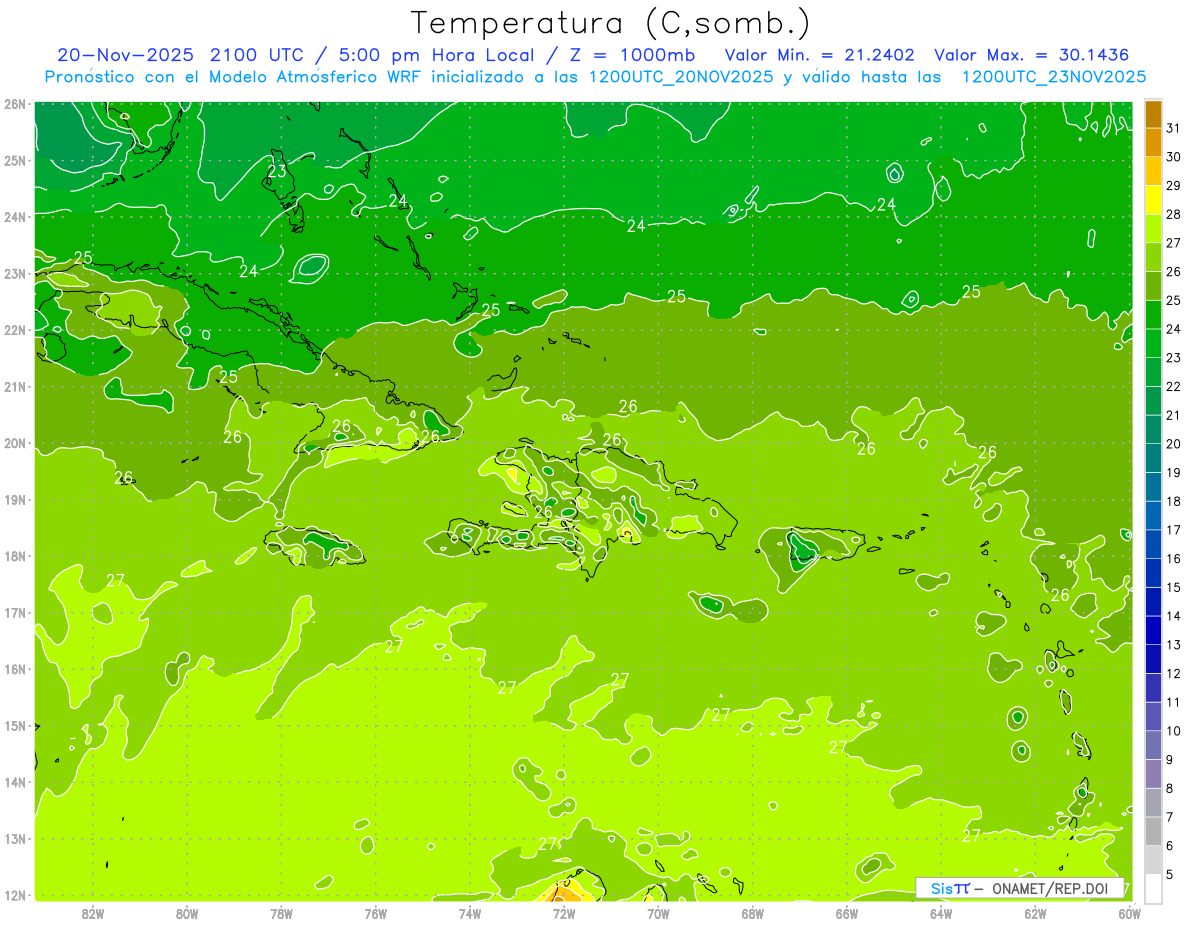Click the 74W longitude axis label
Viewport: 1200px width, 927px height.
469,913
